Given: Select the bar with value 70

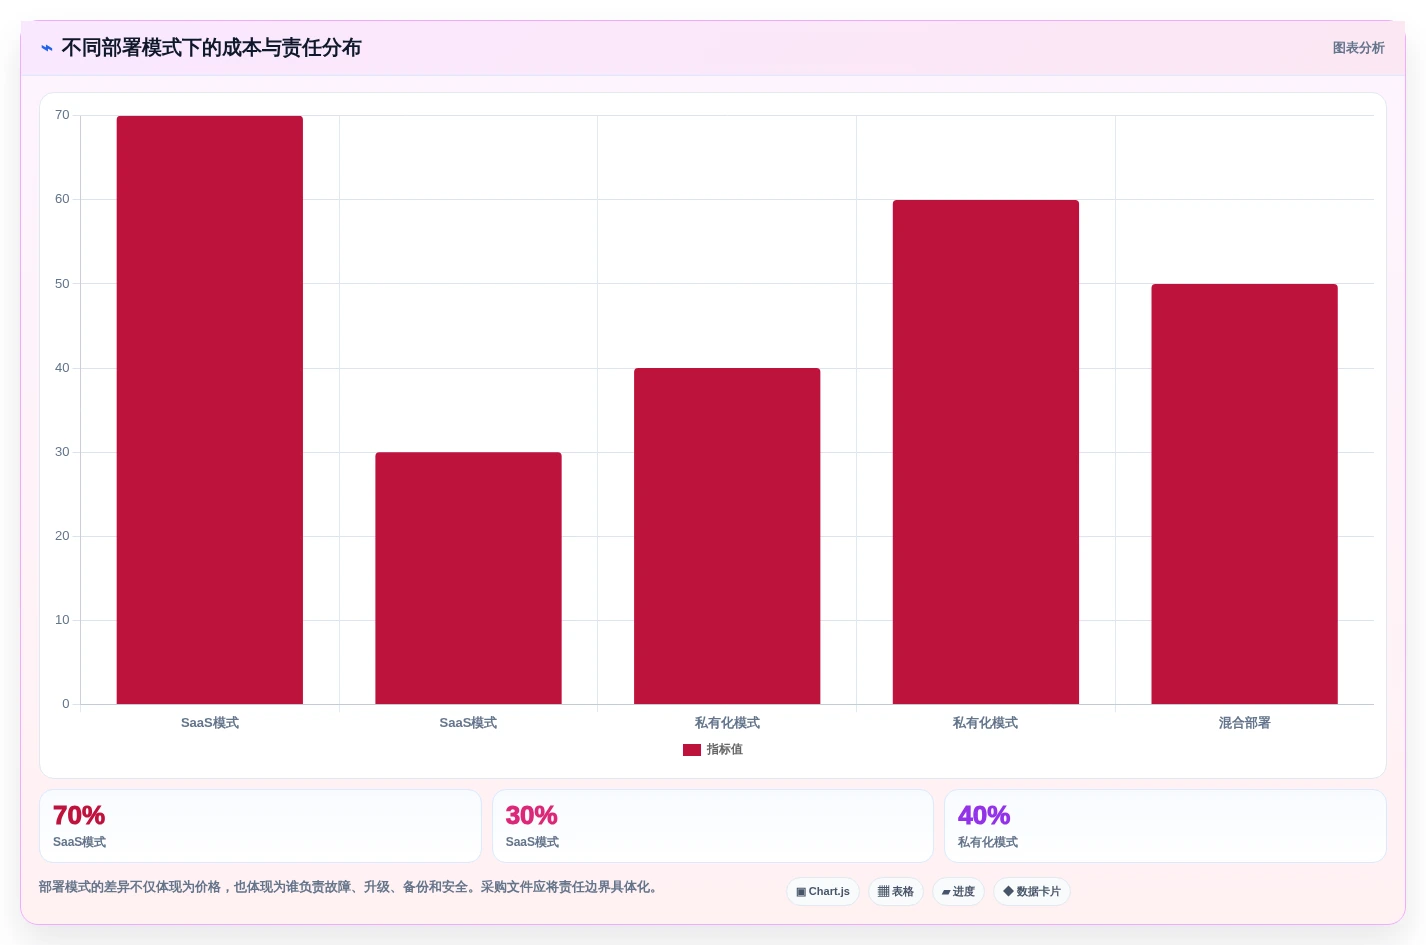Looking at the screenshot, I should coord(210,410).
